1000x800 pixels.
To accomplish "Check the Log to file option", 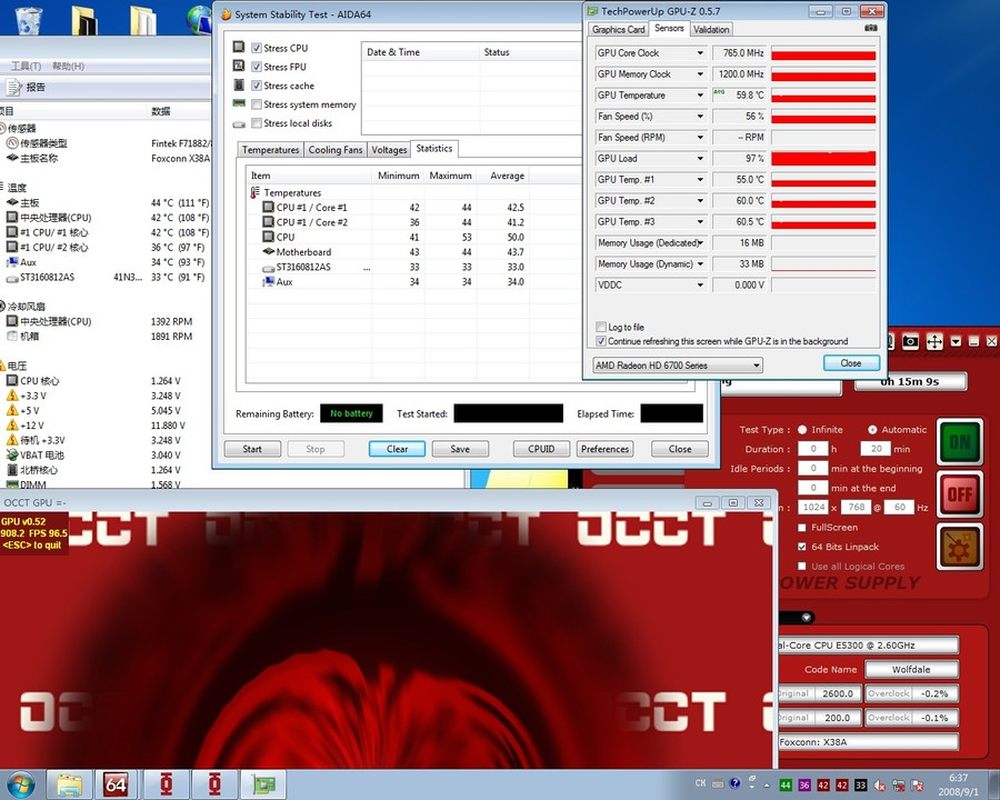I will (x=600, y=327).
